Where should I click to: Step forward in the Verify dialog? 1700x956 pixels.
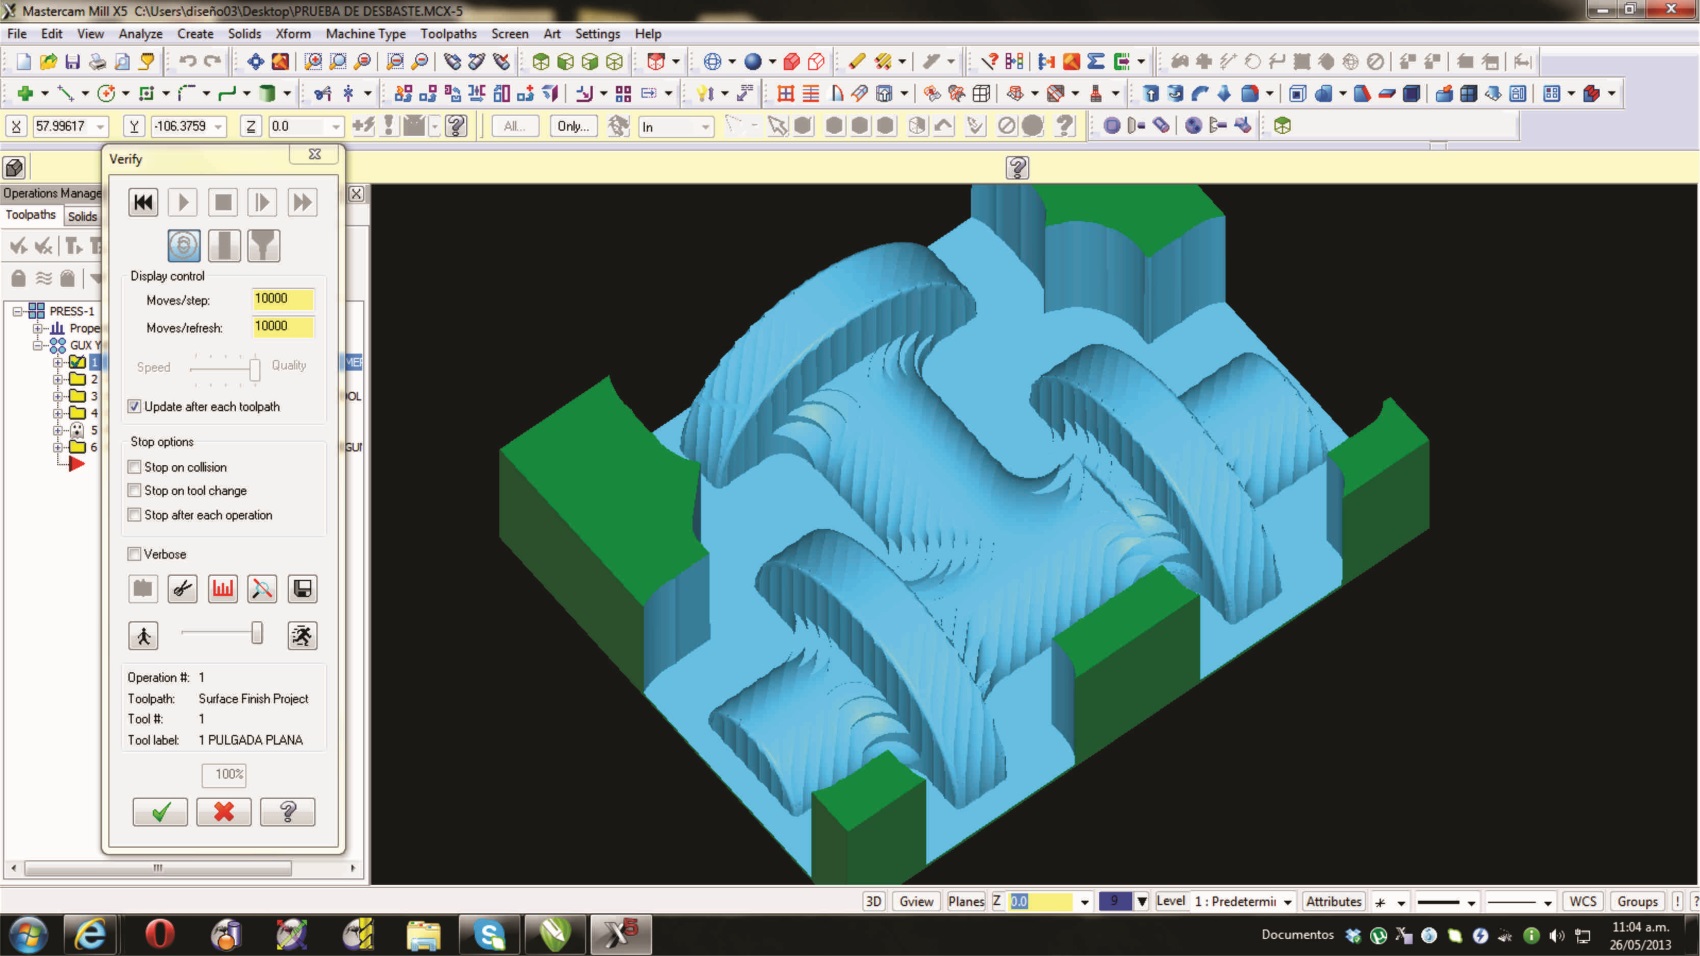click(261, 202)
